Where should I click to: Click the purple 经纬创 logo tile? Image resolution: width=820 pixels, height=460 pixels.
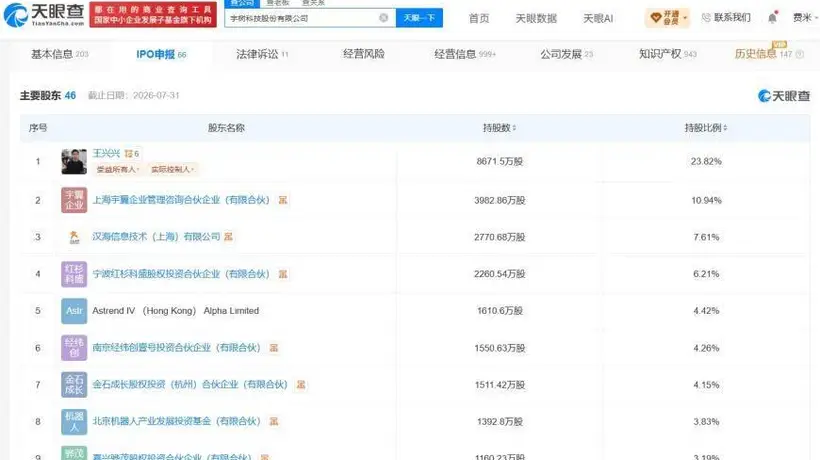[x=74, y=348]
